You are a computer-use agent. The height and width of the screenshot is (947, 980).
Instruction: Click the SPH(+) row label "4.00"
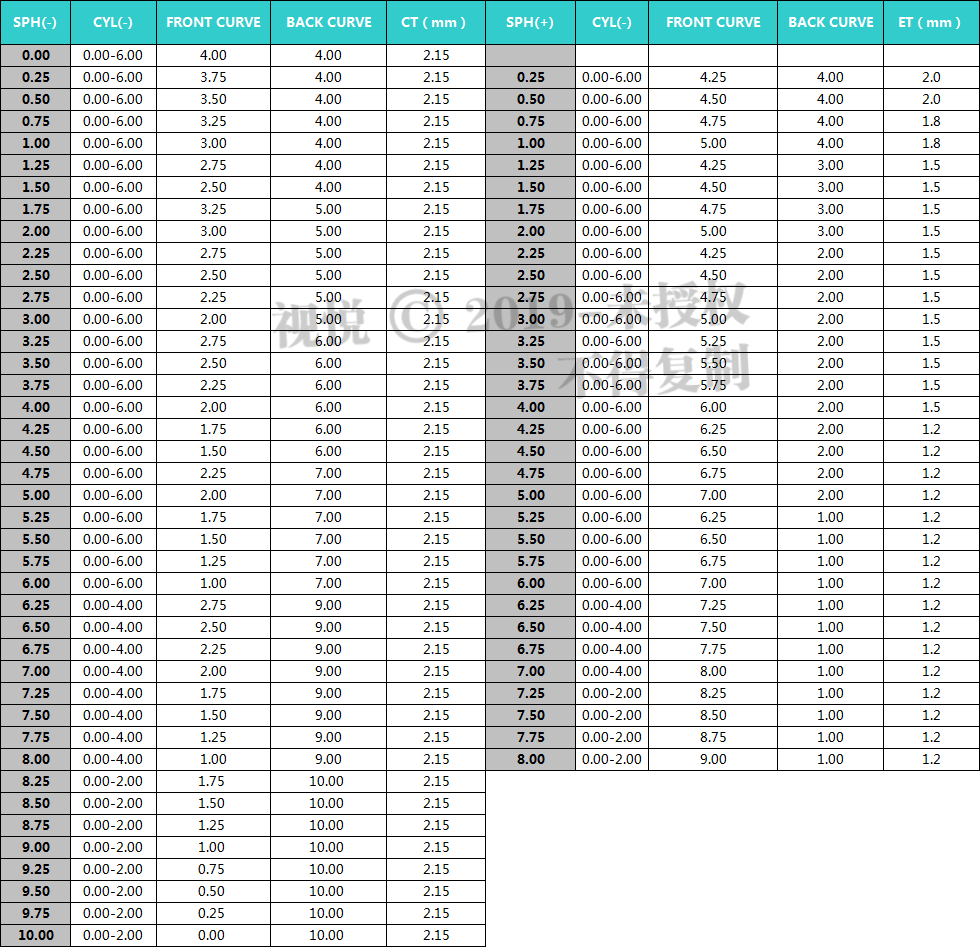531,408
